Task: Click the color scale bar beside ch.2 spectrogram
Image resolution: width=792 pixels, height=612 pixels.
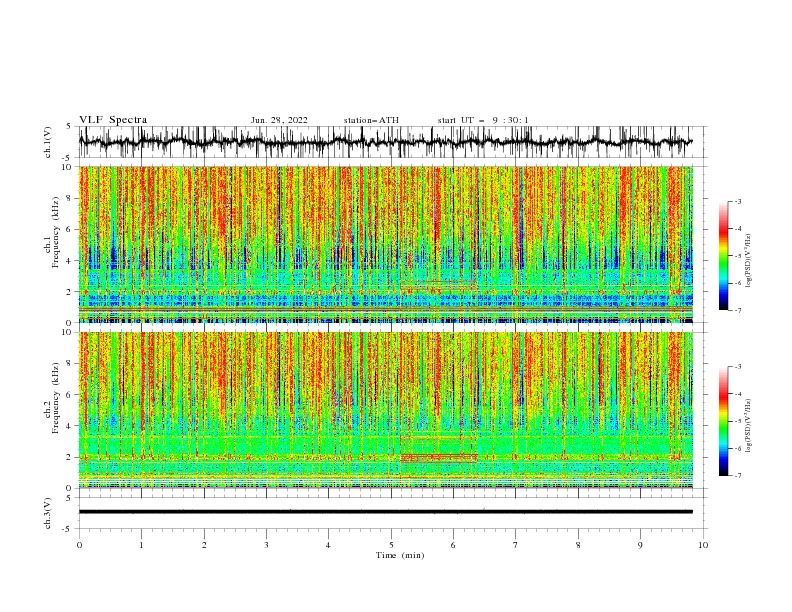Action: [x=723, y=421]
